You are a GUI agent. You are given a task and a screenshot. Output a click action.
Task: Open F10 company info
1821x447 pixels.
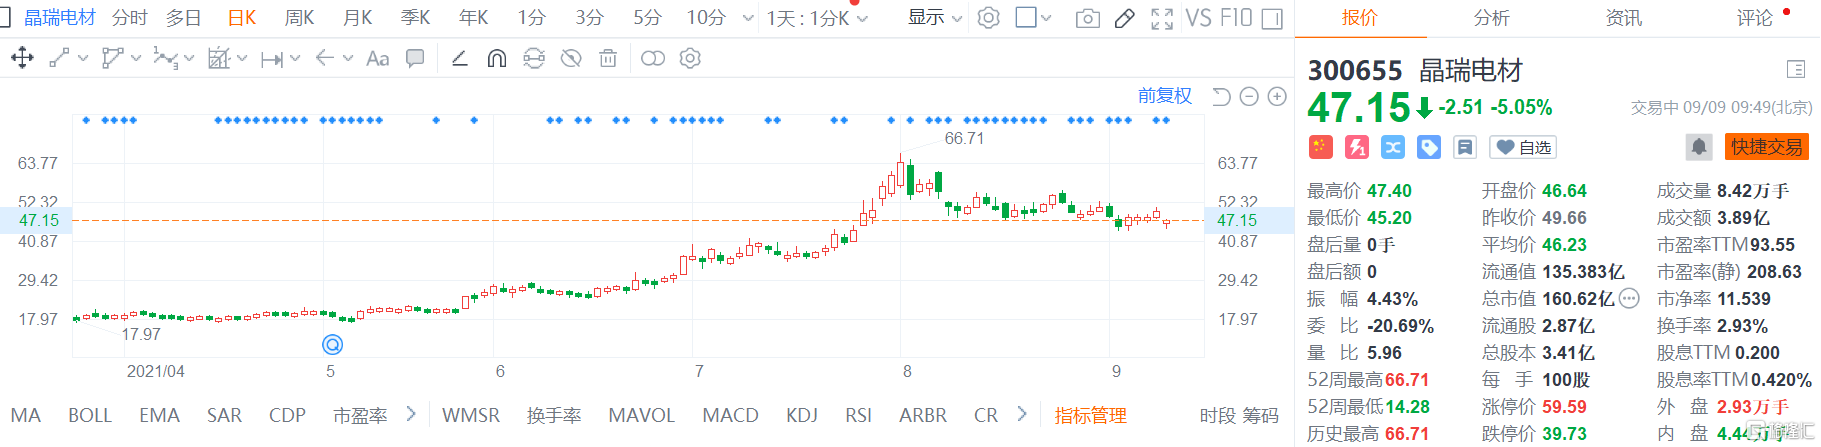click(x=1236, y=18)
